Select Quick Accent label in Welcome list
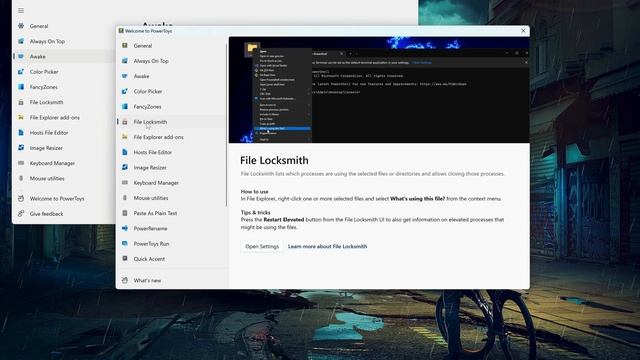This screenshot has width=640, height=360. (149, 259)
